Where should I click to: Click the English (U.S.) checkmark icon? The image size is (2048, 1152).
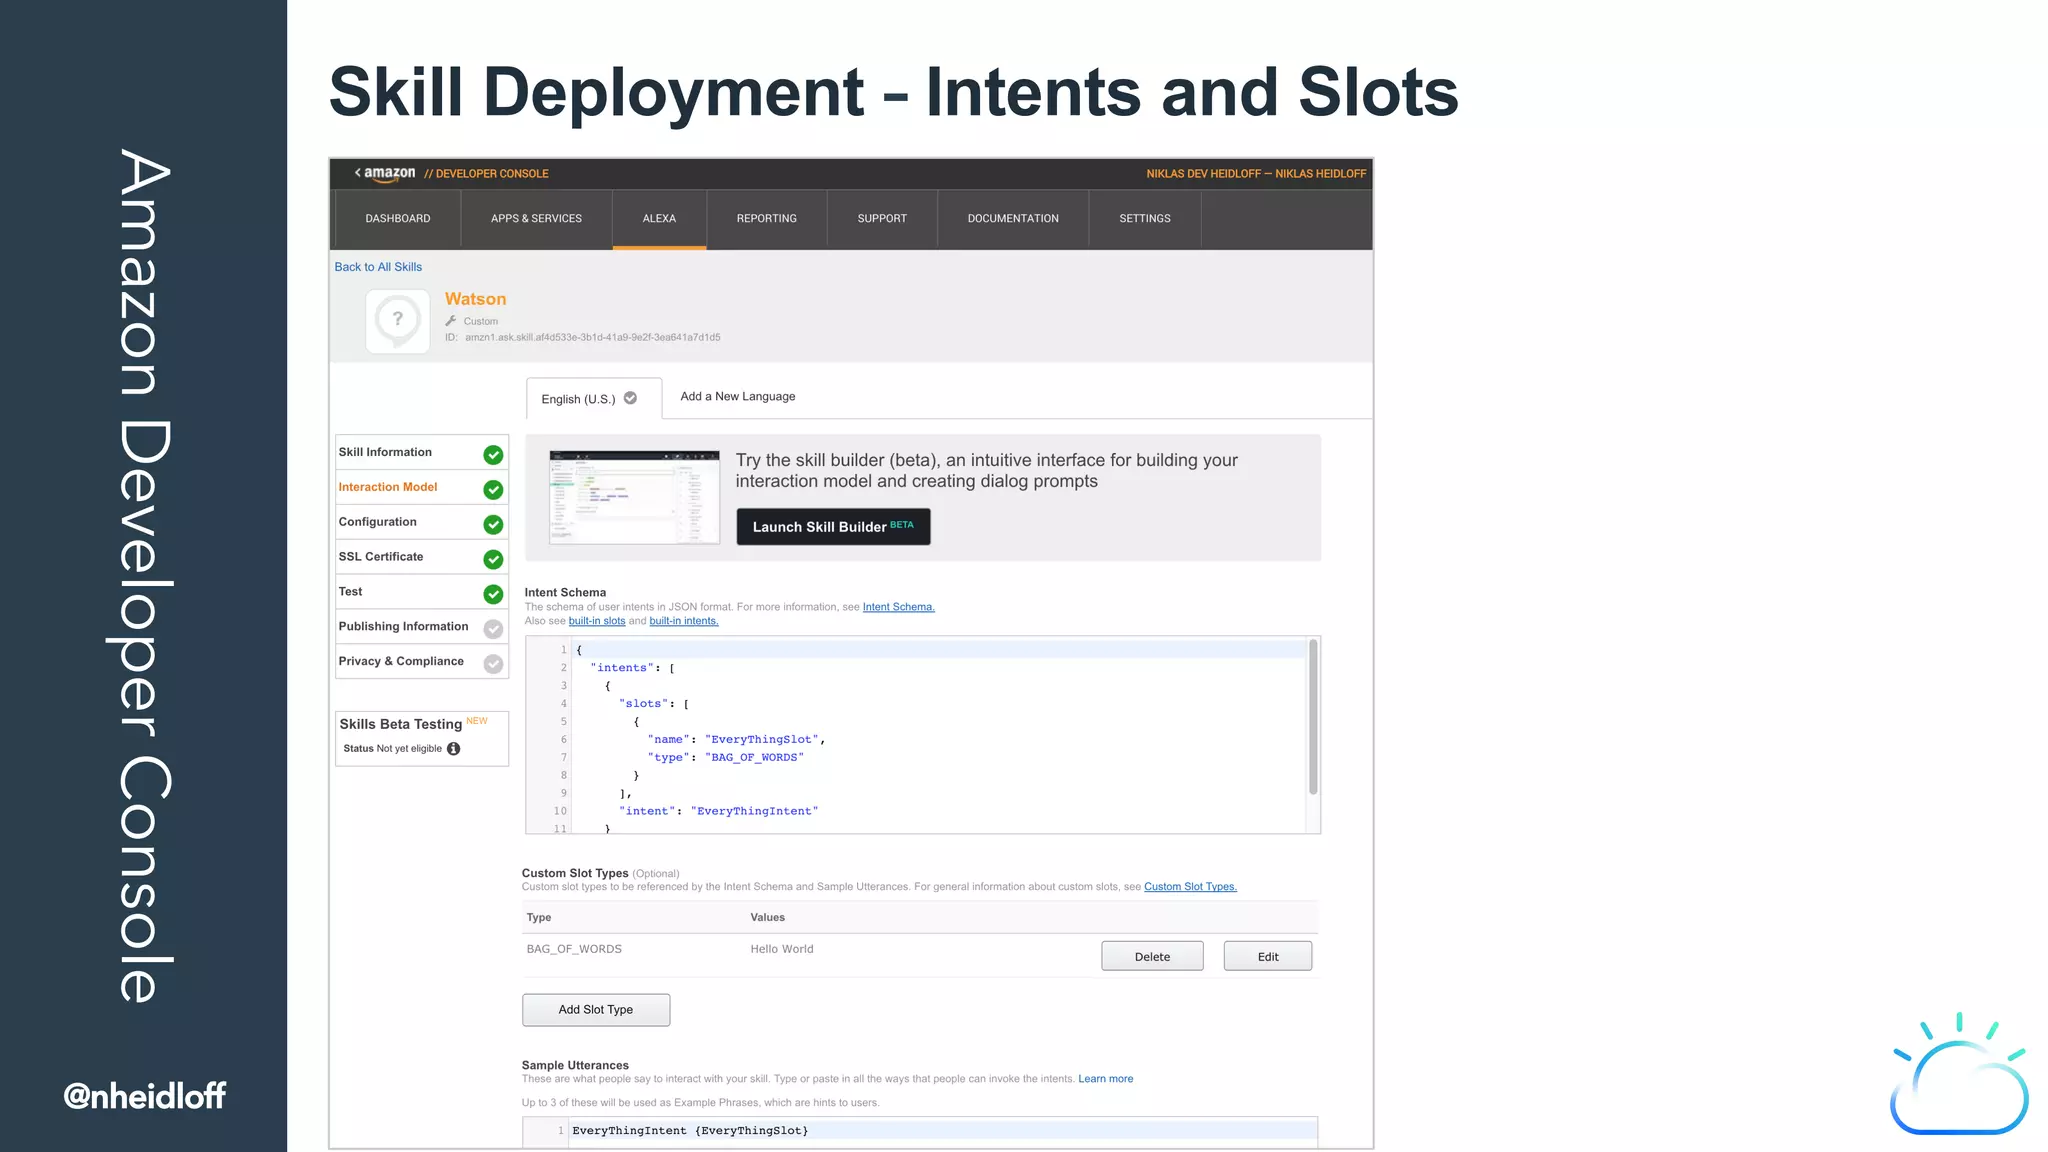(x=631, y=398)
